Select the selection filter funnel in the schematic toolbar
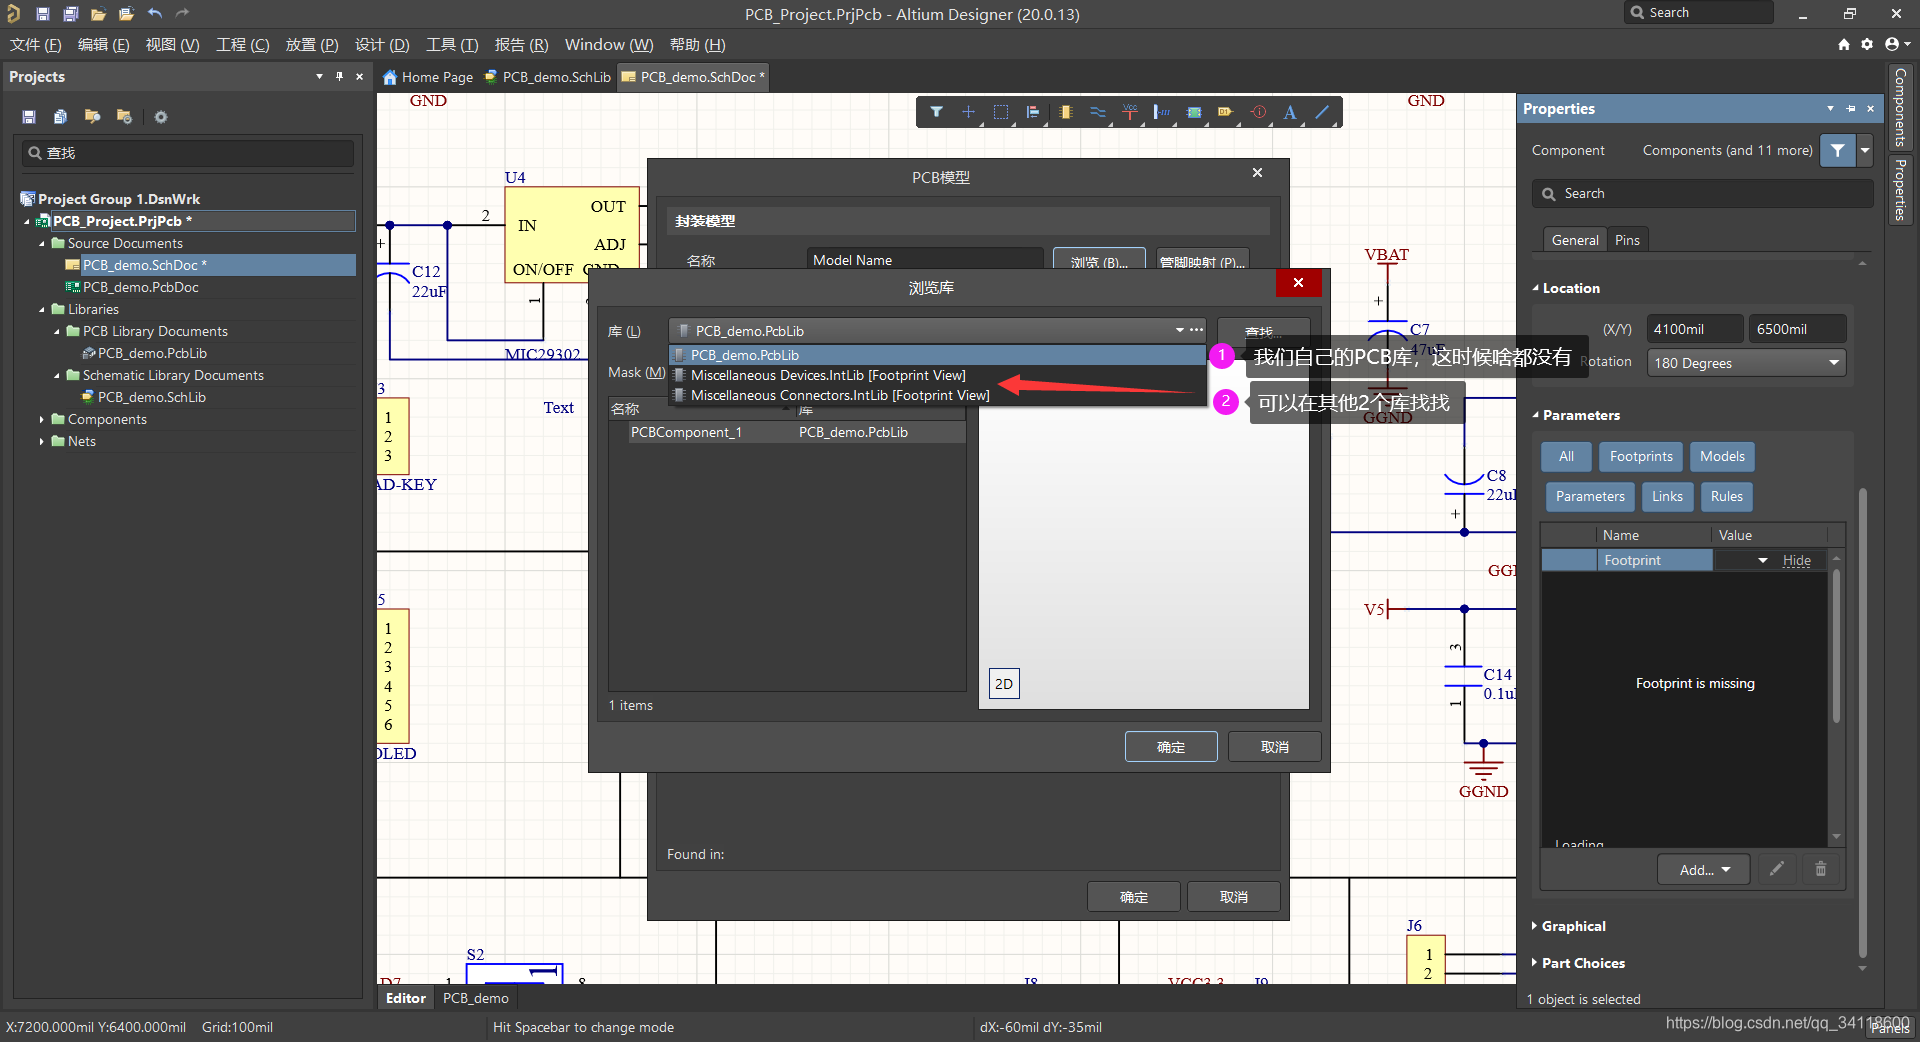This screenshot has height=1042, width=1920. [x=936, y=112]
